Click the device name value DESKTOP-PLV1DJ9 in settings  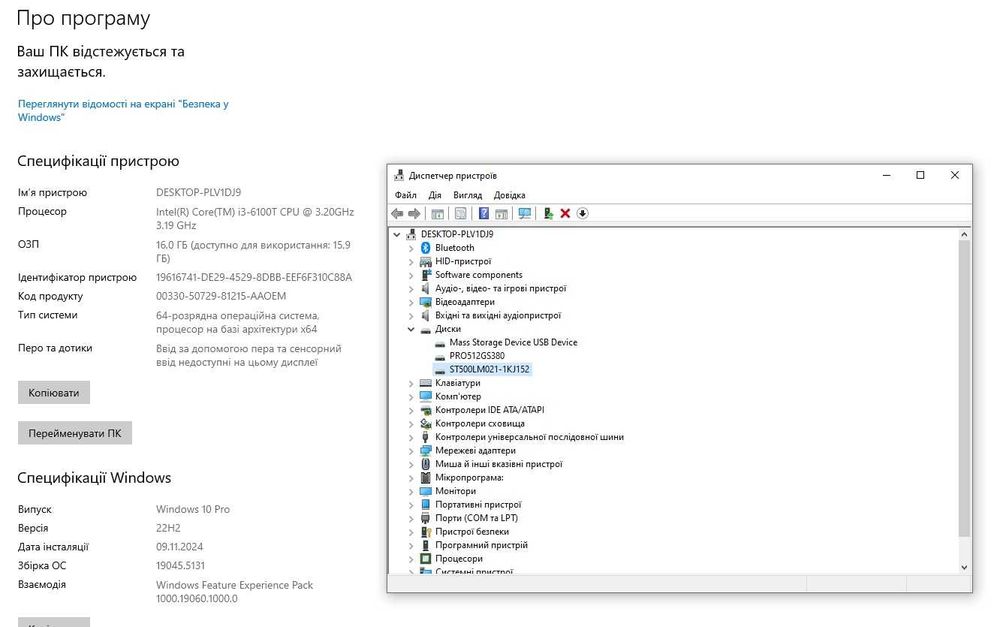(198, 193)
